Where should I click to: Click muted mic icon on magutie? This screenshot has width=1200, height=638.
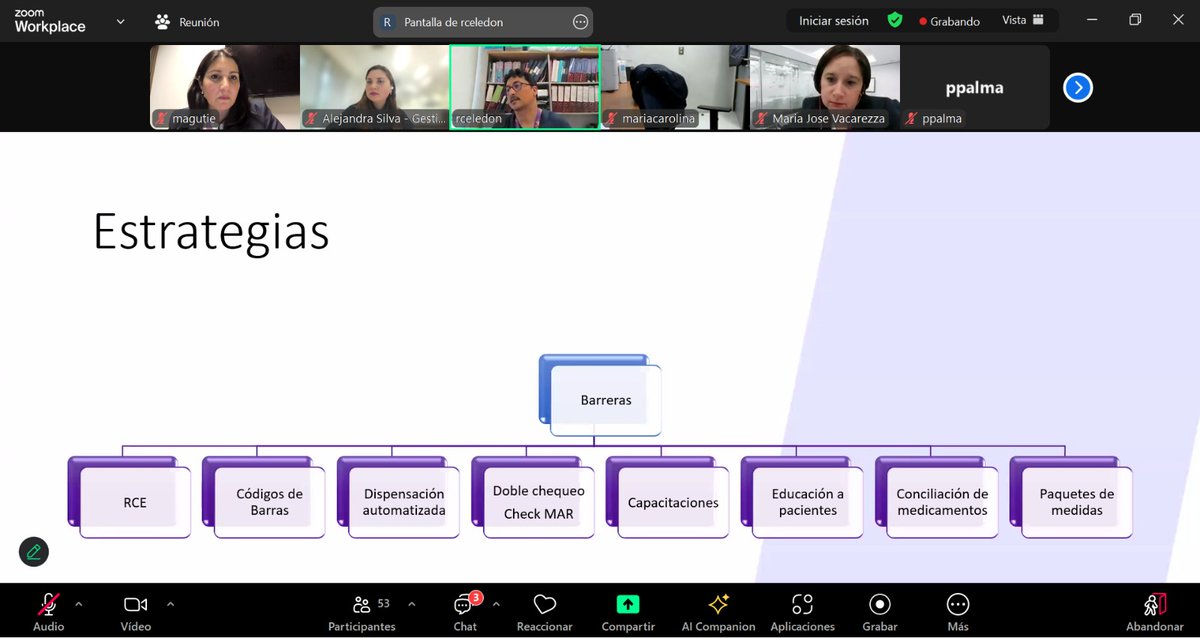161,119
